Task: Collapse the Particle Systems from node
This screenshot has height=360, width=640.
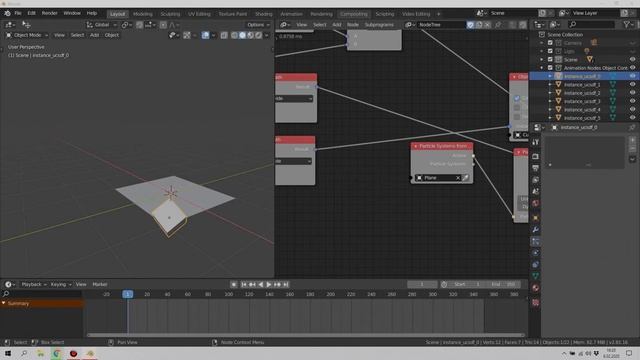Action: 416,146
